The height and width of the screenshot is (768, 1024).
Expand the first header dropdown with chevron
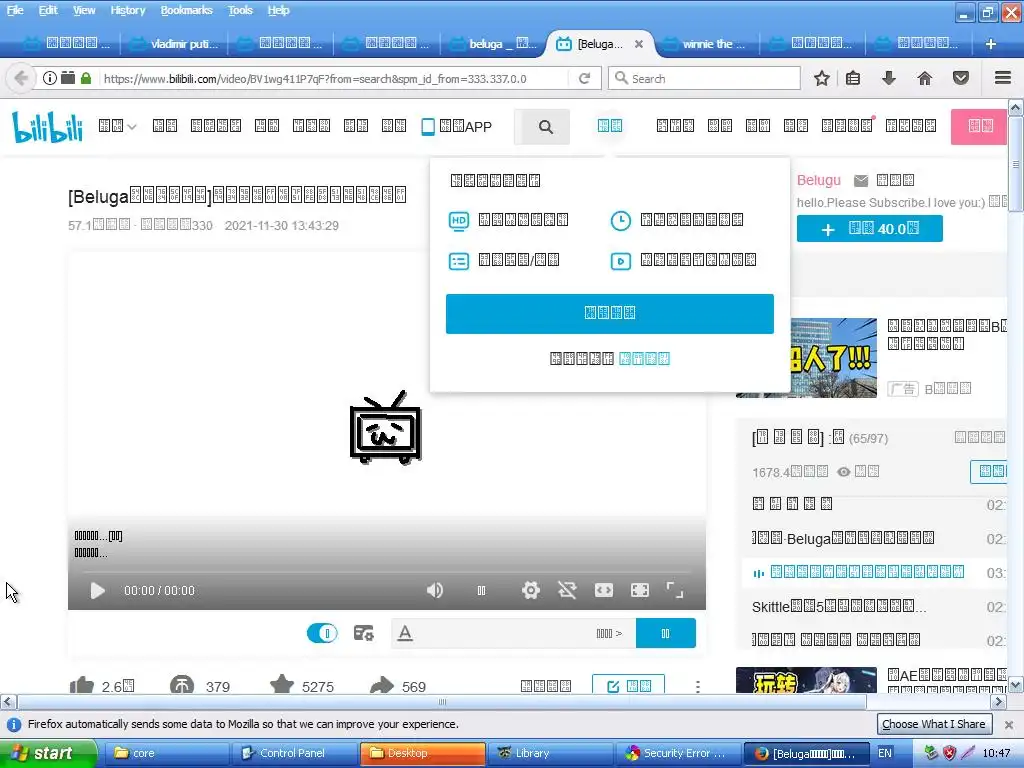pyautogui.click(x=118, y=126)
